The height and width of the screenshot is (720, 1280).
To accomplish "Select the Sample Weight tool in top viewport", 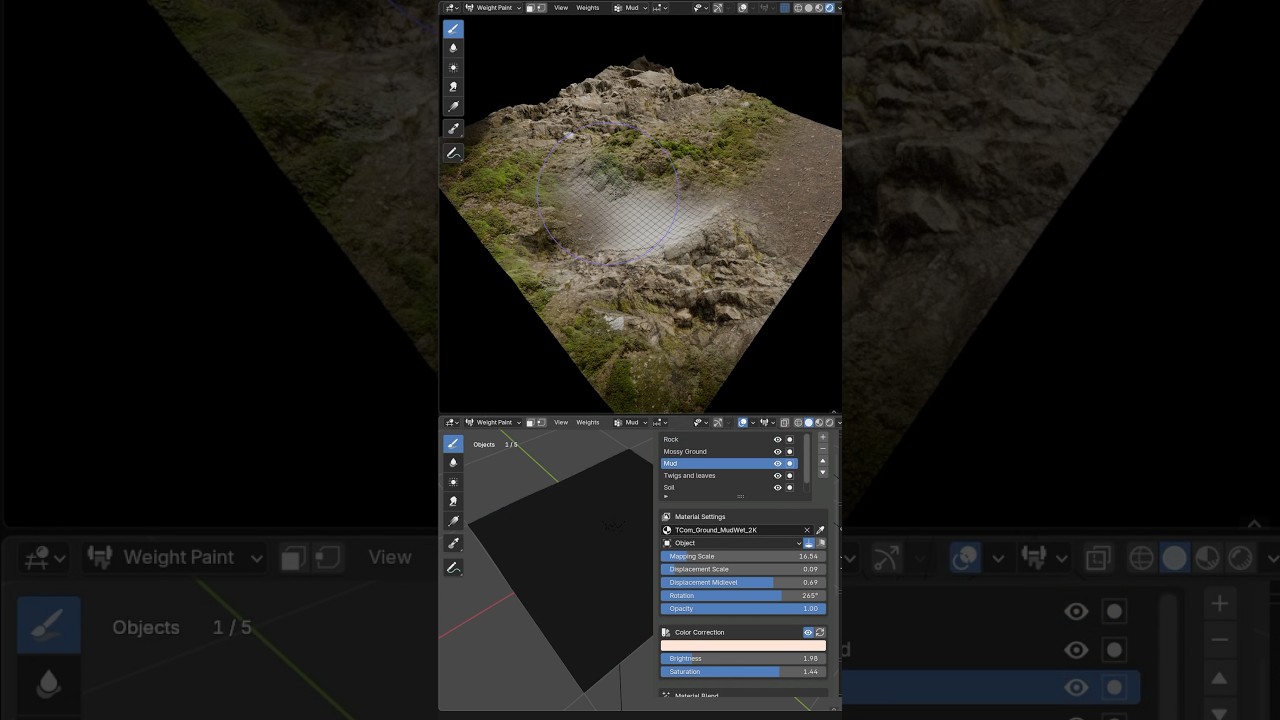I will coord(453,129).
